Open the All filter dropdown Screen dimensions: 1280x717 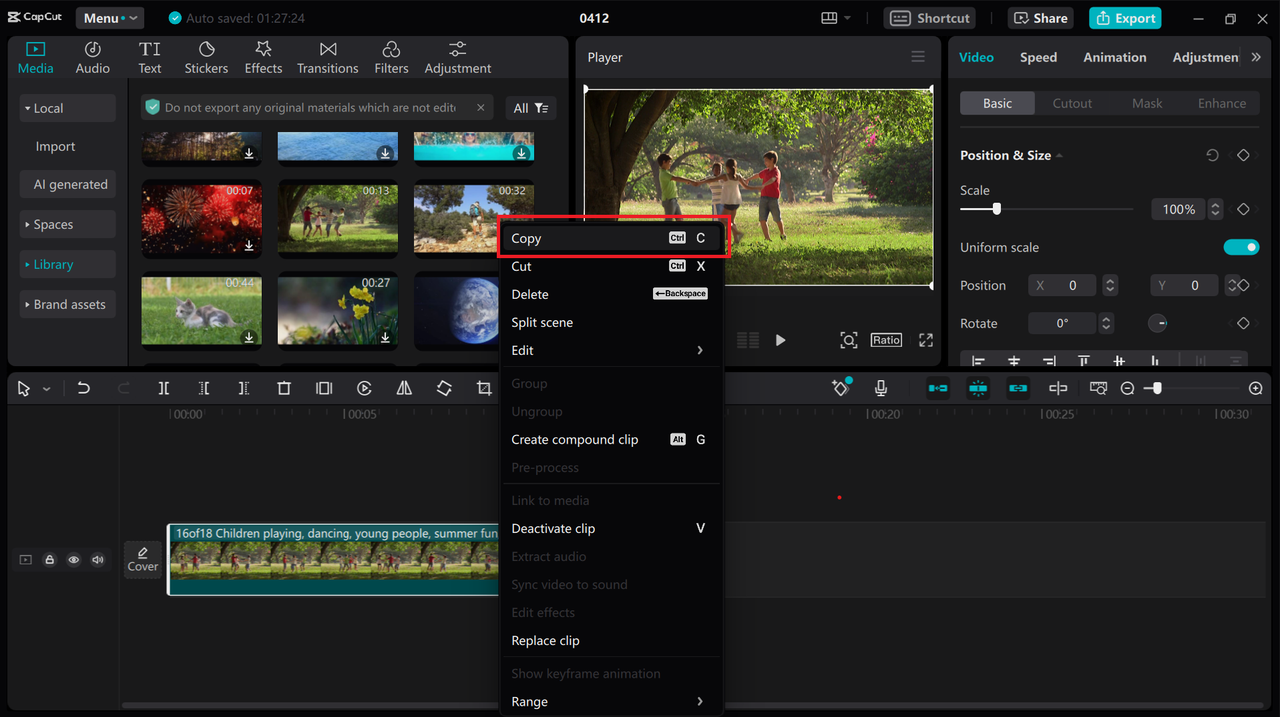(x=531, y=108)
